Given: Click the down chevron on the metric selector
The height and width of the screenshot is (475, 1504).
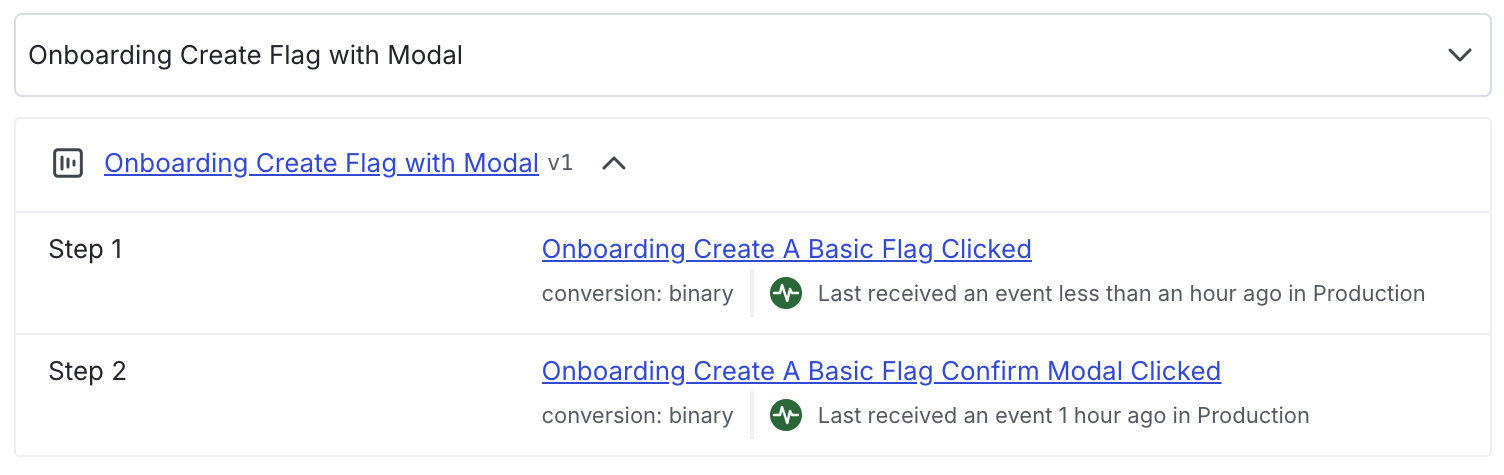Looking at the screenshot, I should (1460, 55).
